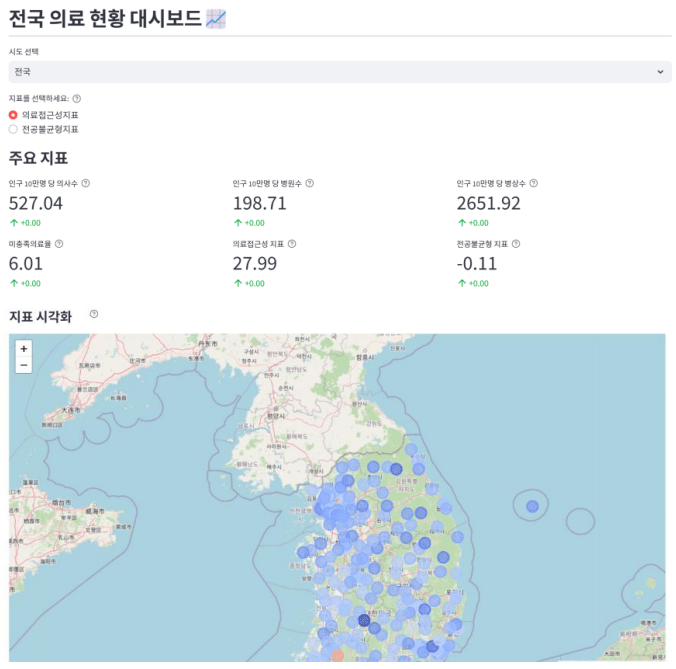Click help icon beside 전공불균형 지표 metric
This screenshot has height=669, width=676.
[x=516, y=243]
